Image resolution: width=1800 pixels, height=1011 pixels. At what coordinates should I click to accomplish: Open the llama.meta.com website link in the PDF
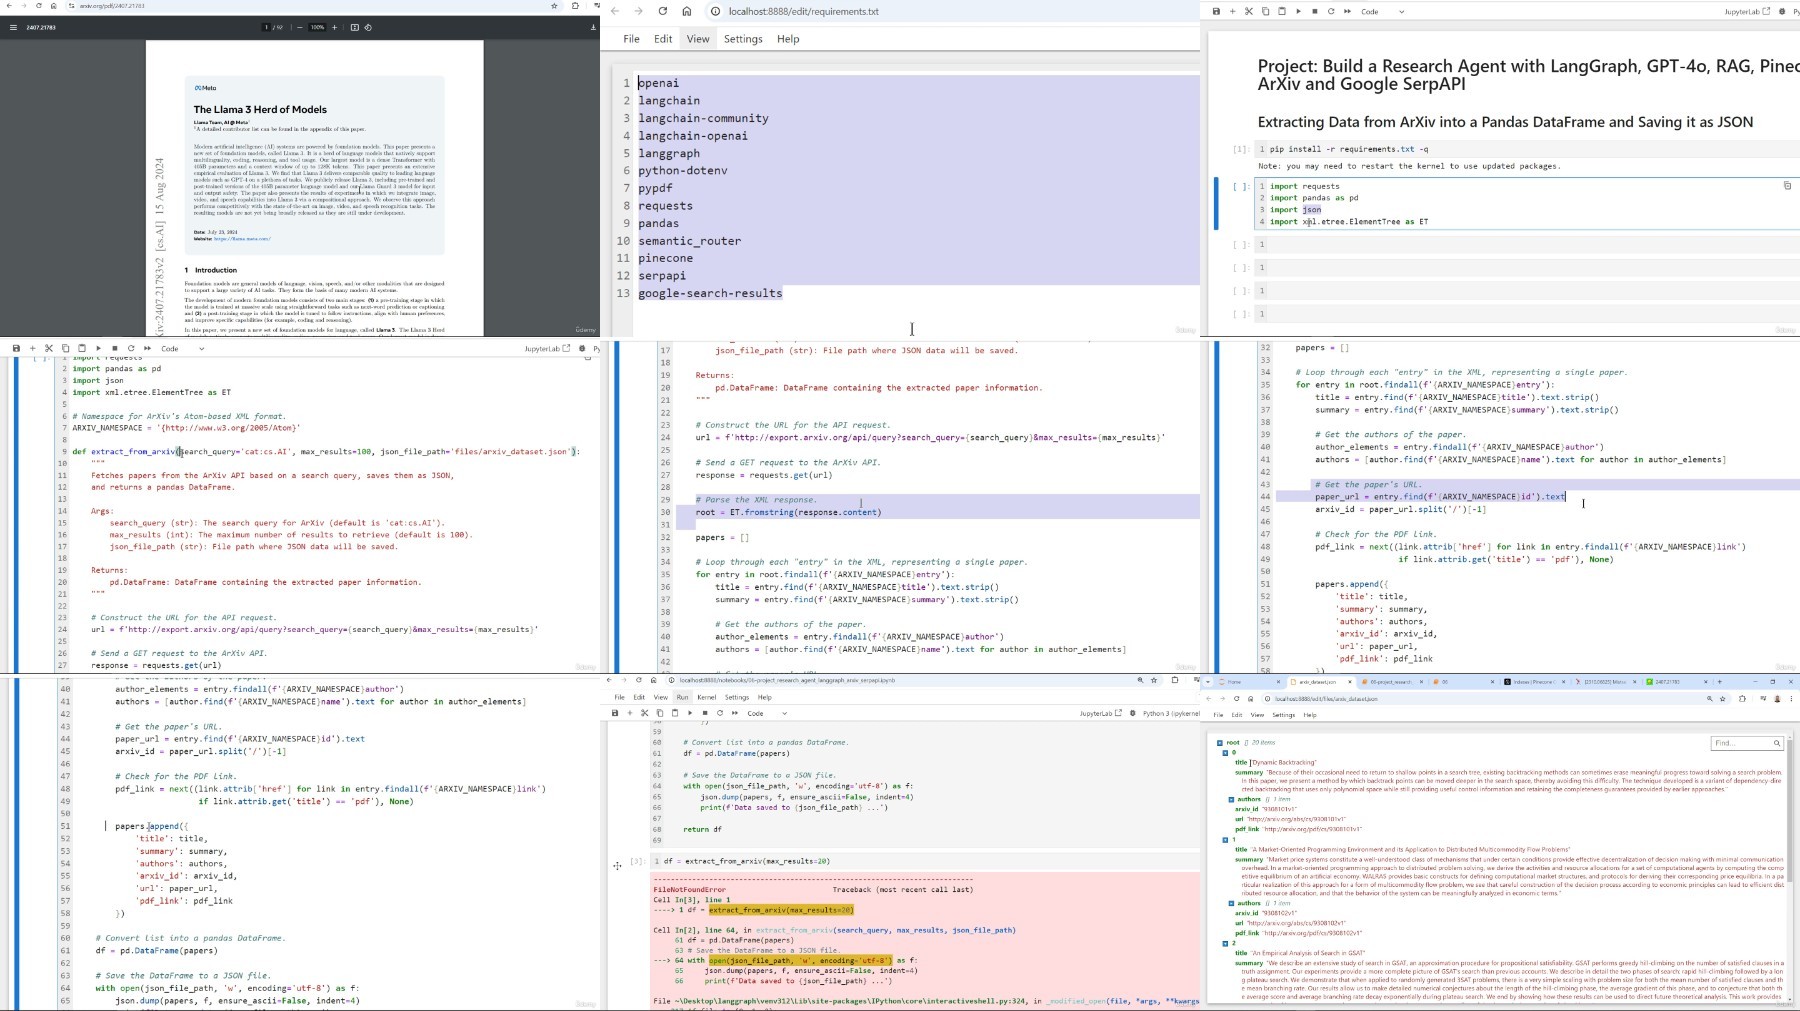click(242, 239)
